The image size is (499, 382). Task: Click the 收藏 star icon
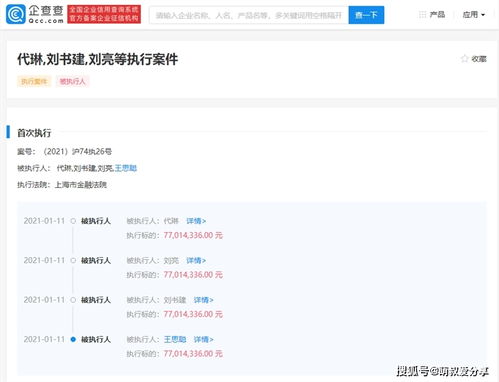click(x=464, y=59)
